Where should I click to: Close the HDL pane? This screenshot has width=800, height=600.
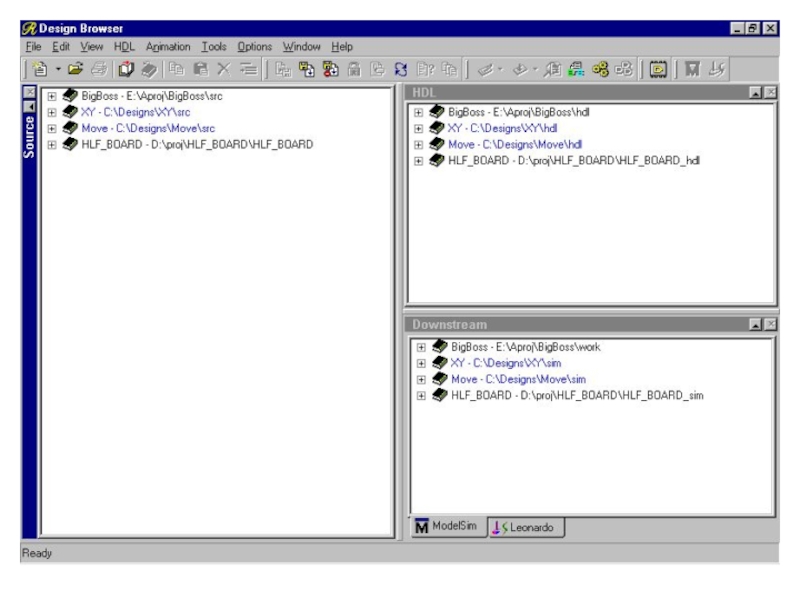coord(769,92)
